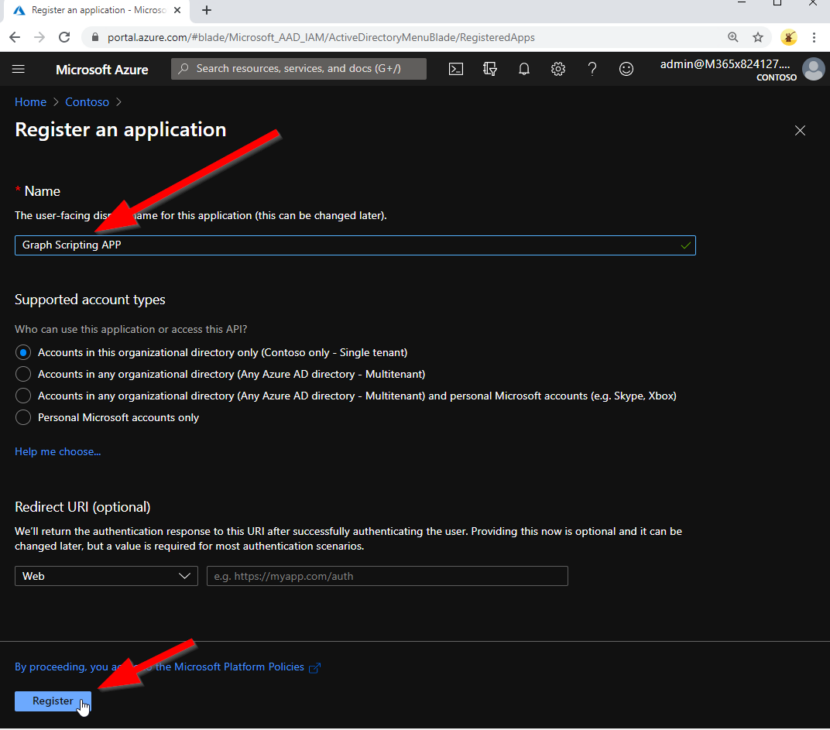
Task: Click the browser zoom magnifier icon
Action: click(x=733, y=37)
